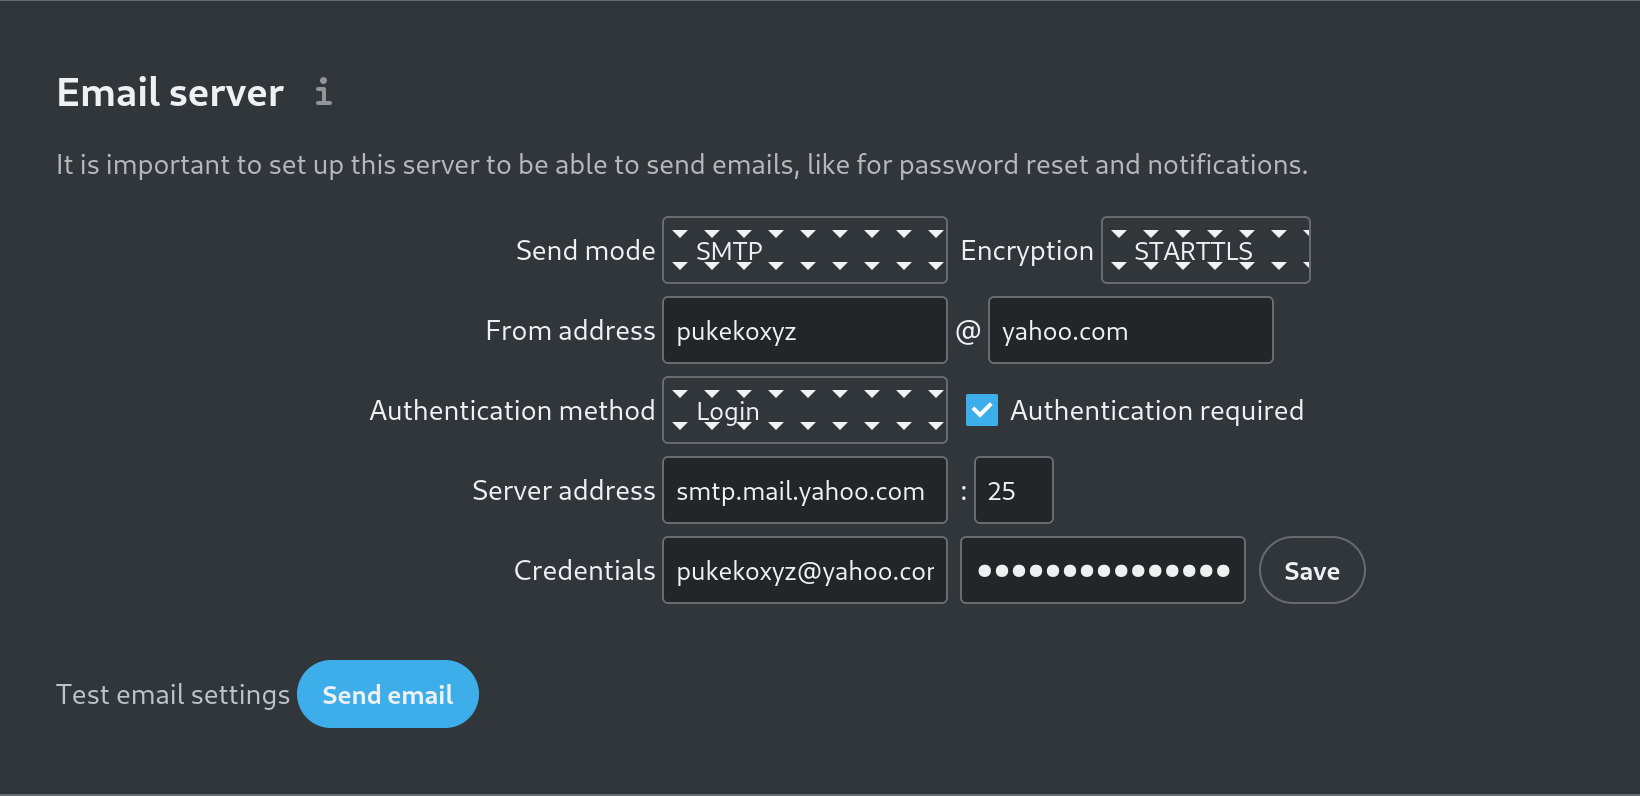1640x796 pixels.
Task: Click the yahoo.com domain field
Action: point(1130,330)
